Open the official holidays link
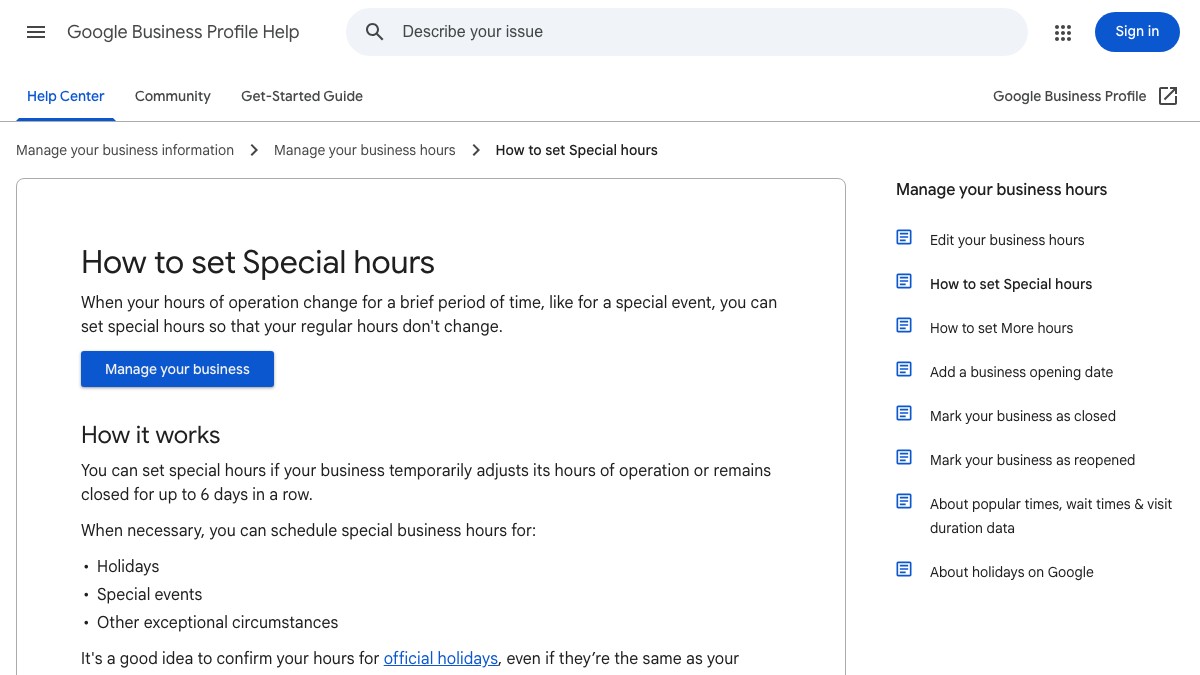This screenshot has height=675, width=1200. click(441, 658)
